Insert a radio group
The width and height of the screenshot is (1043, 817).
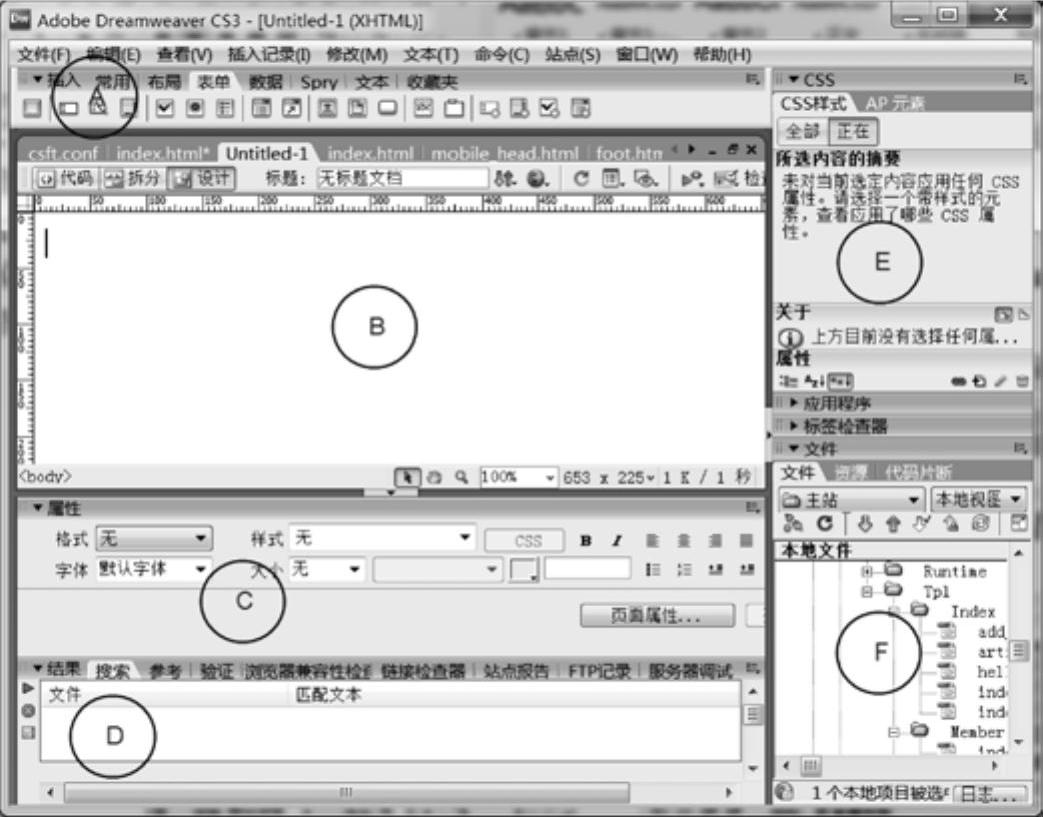coord(225,108)
